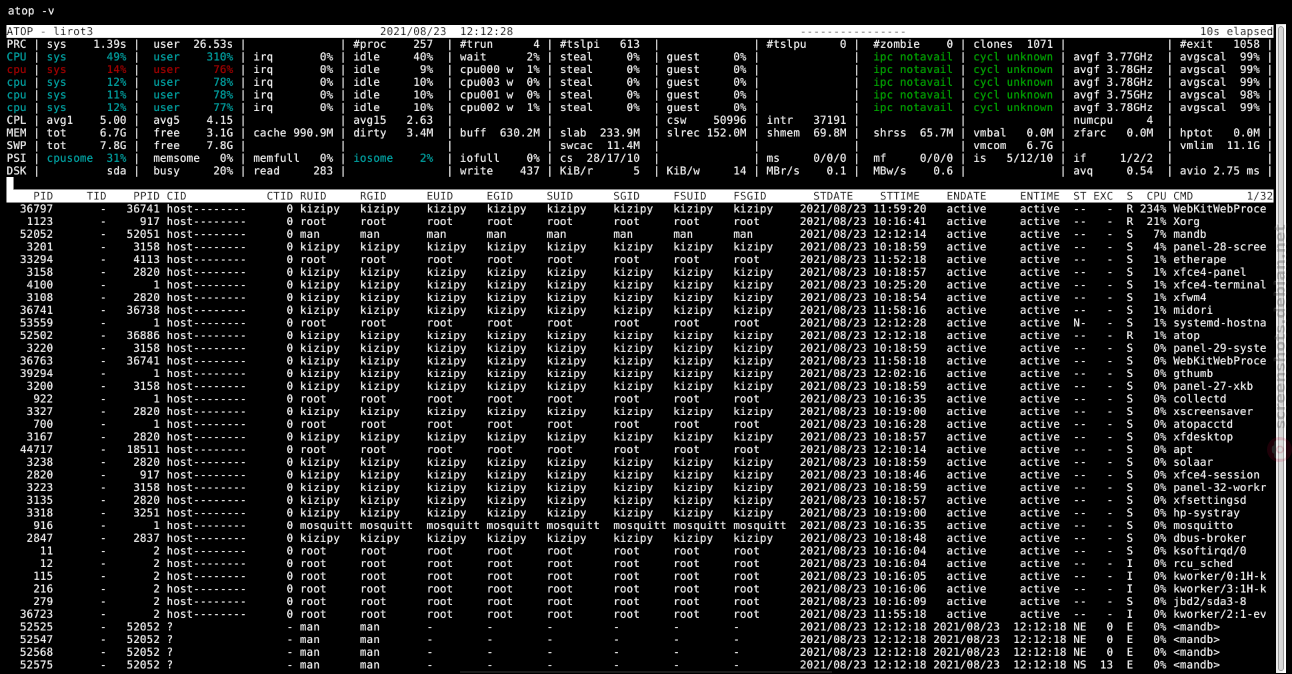Click the atopacctd process name
This screenshot has height=674, width=1292.
pyautogui.click(x=1203, y=424)
